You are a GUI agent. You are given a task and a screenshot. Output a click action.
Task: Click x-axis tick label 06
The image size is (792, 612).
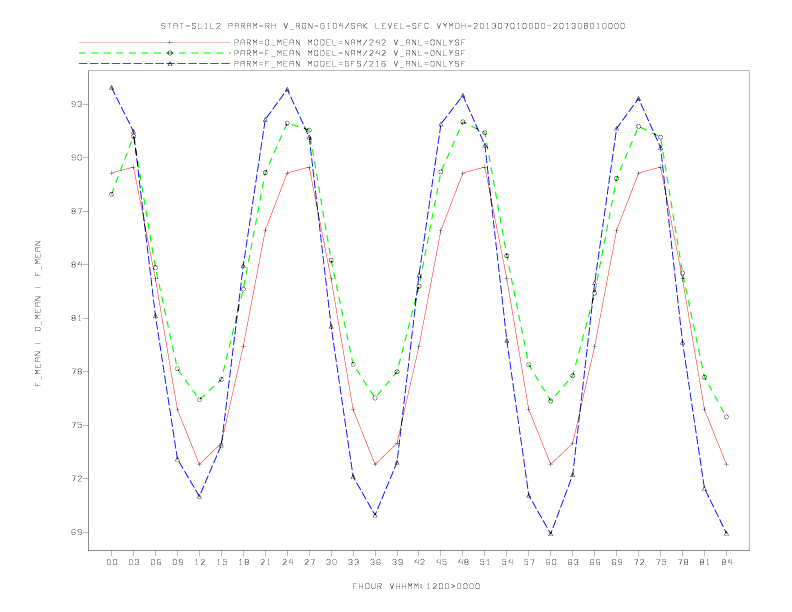(x=156, y=562)
